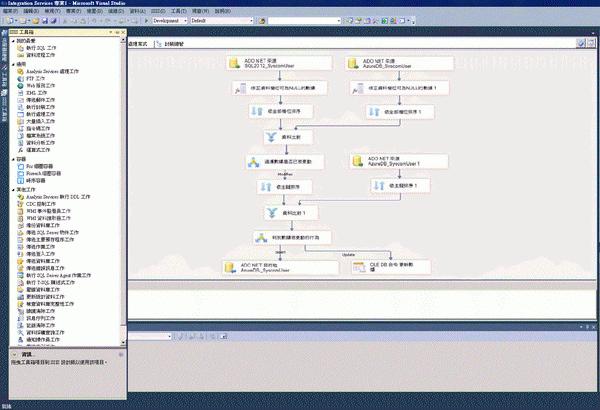The height and width of the screenshot is (410, 600).
Task: Click the sort icon of 依全部欄位排序 1
Action: [x=374, y=112]
